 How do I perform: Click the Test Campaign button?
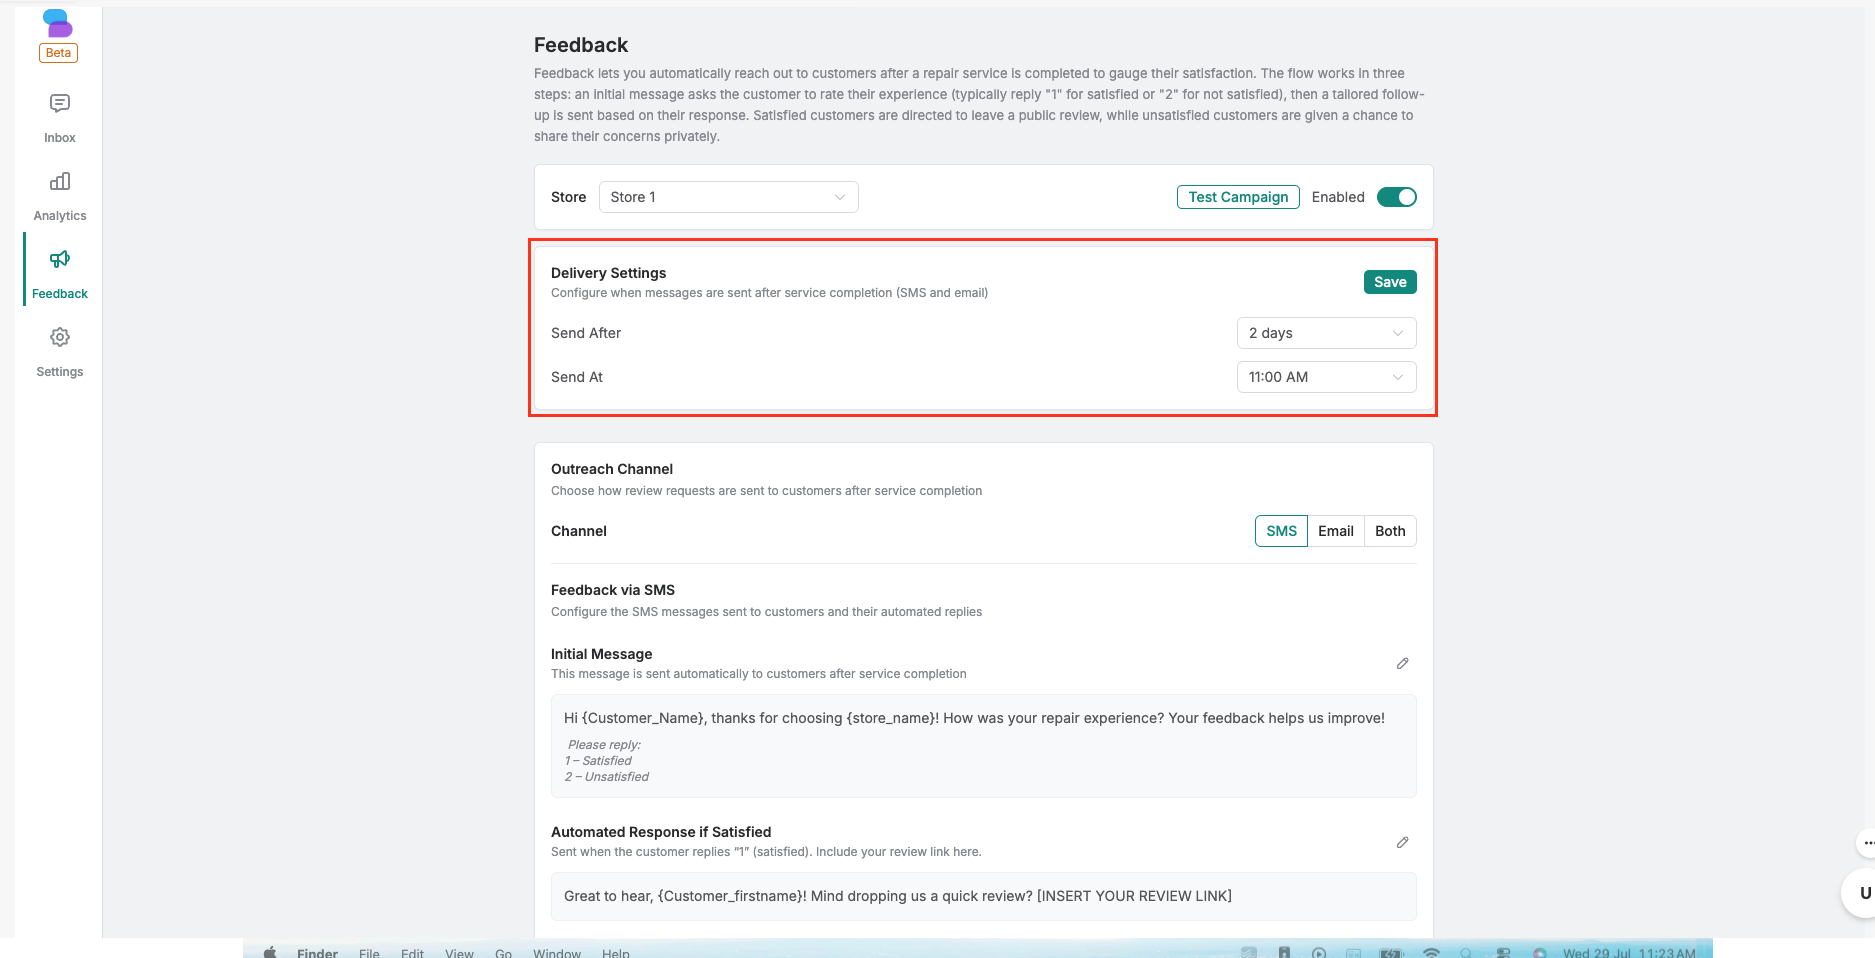pyautogui.click(x=1238, y=197)
